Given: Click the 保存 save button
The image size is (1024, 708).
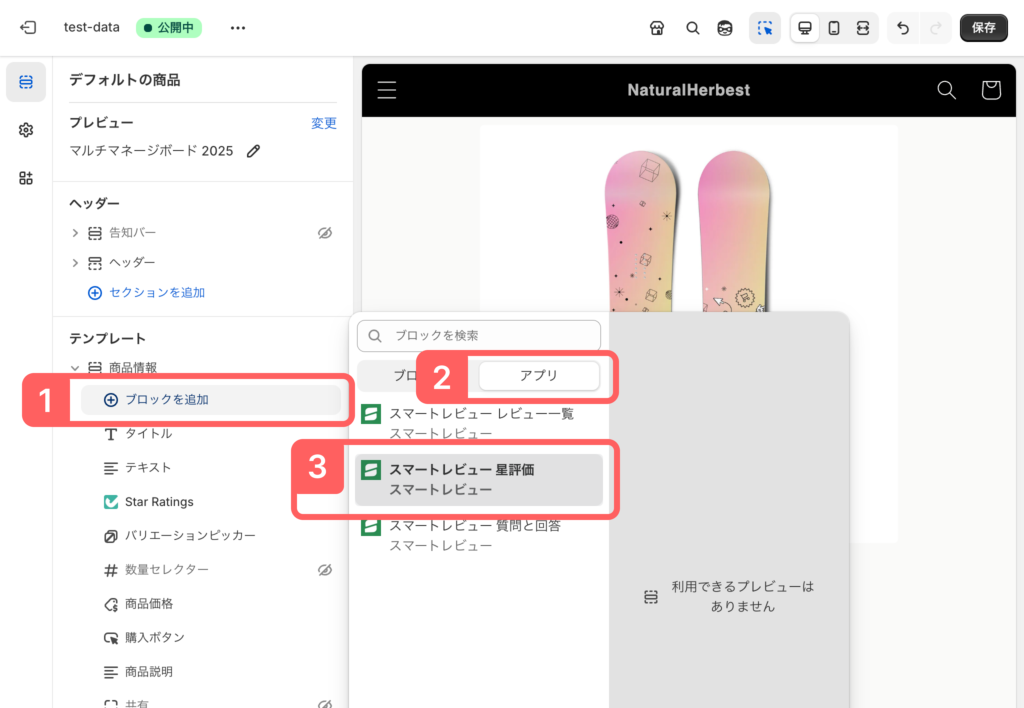Looking at the screenshot, I should pos(983,28).
